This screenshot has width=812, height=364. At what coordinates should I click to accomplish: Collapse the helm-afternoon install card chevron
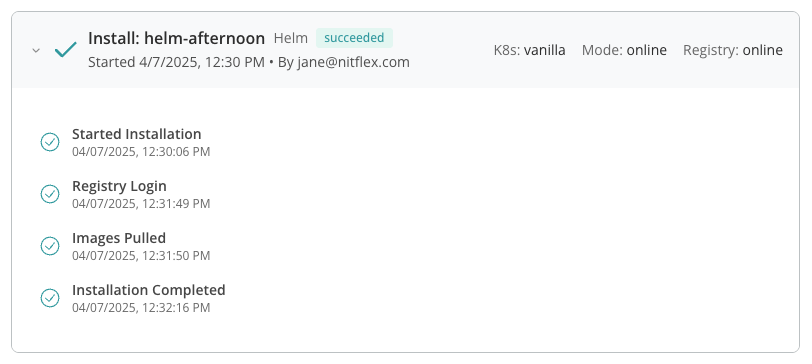[x=36, y=51]
